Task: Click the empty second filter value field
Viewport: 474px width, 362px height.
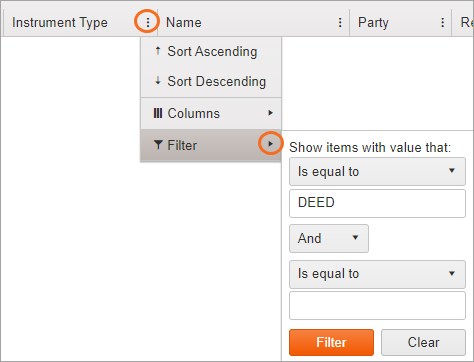Action: click(x=377, y=305)
